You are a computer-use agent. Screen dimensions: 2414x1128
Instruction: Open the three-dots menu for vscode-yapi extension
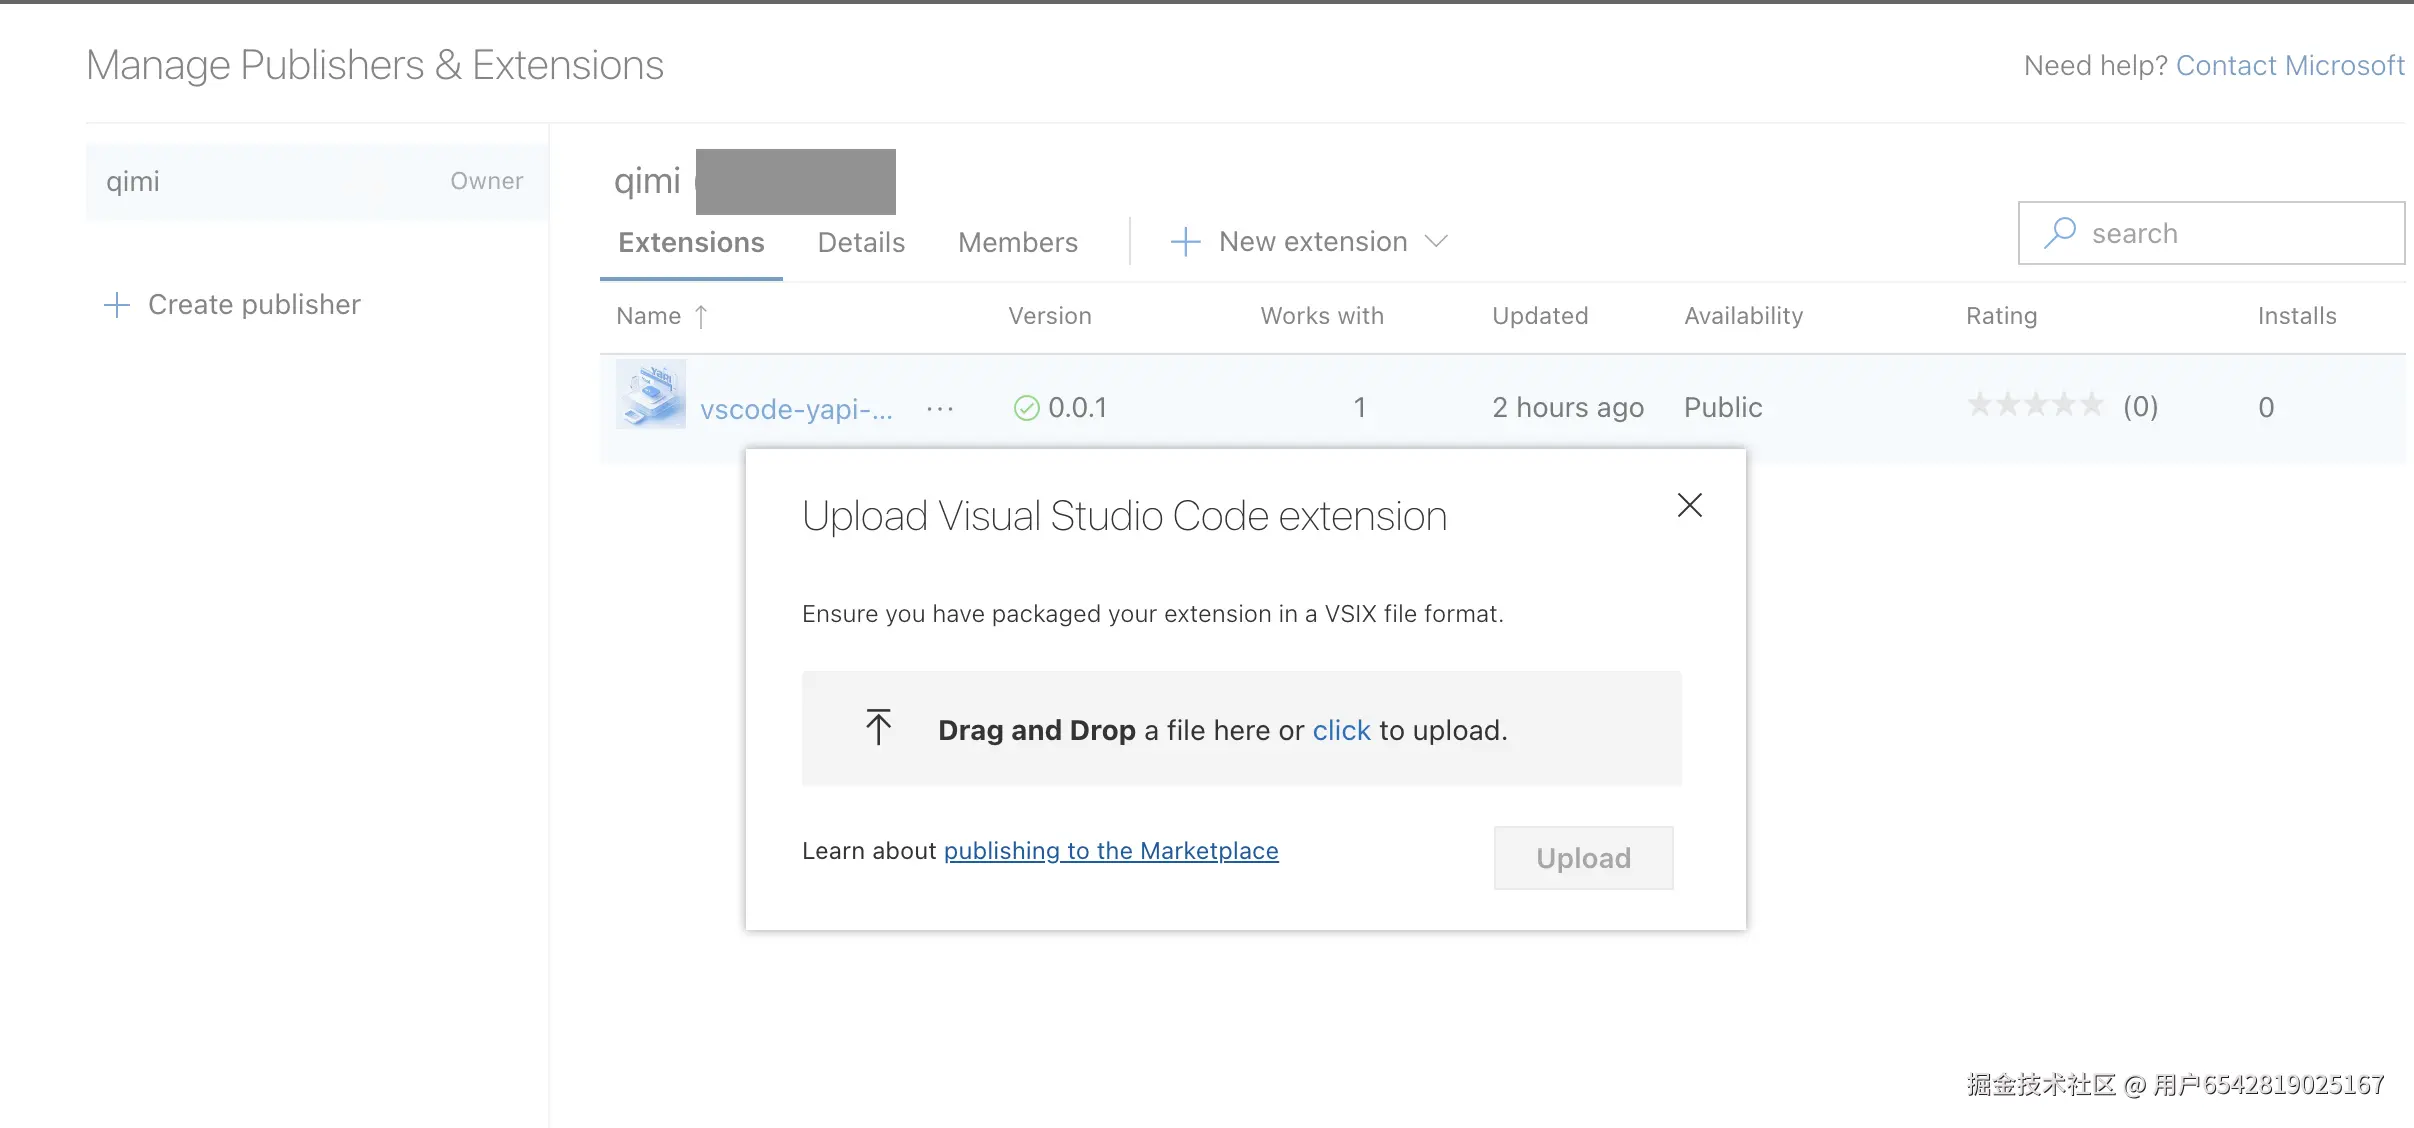tap(939, 408)
